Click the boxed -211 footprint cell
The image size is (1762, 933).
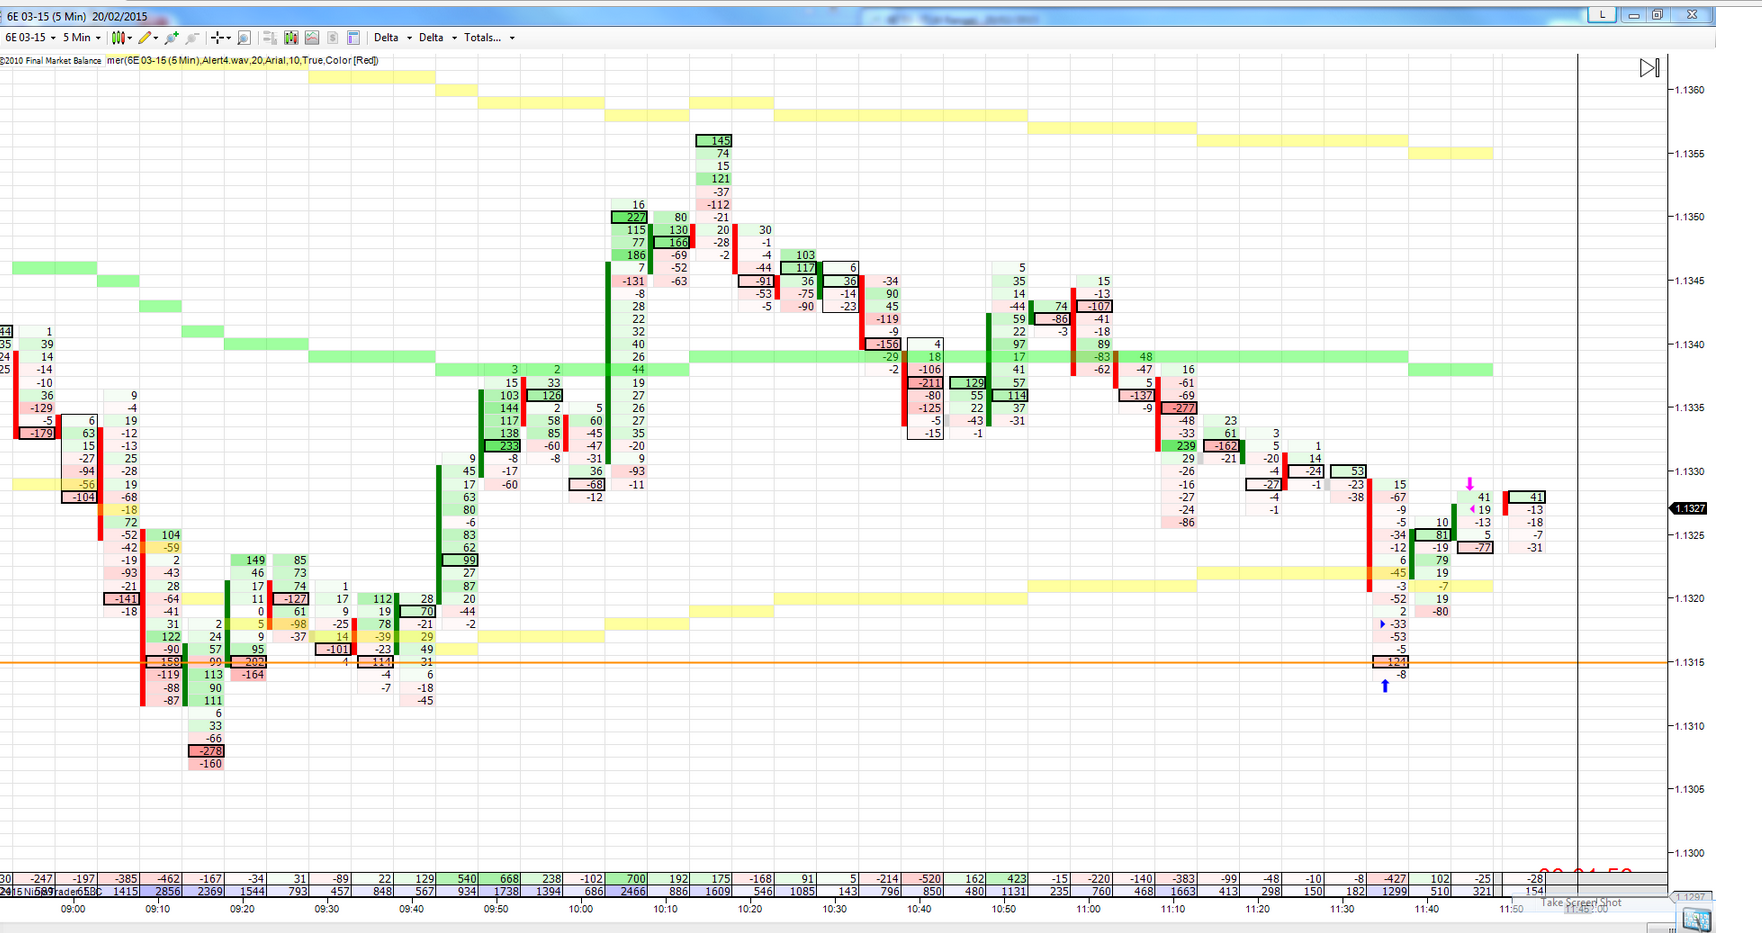point(925,383)
